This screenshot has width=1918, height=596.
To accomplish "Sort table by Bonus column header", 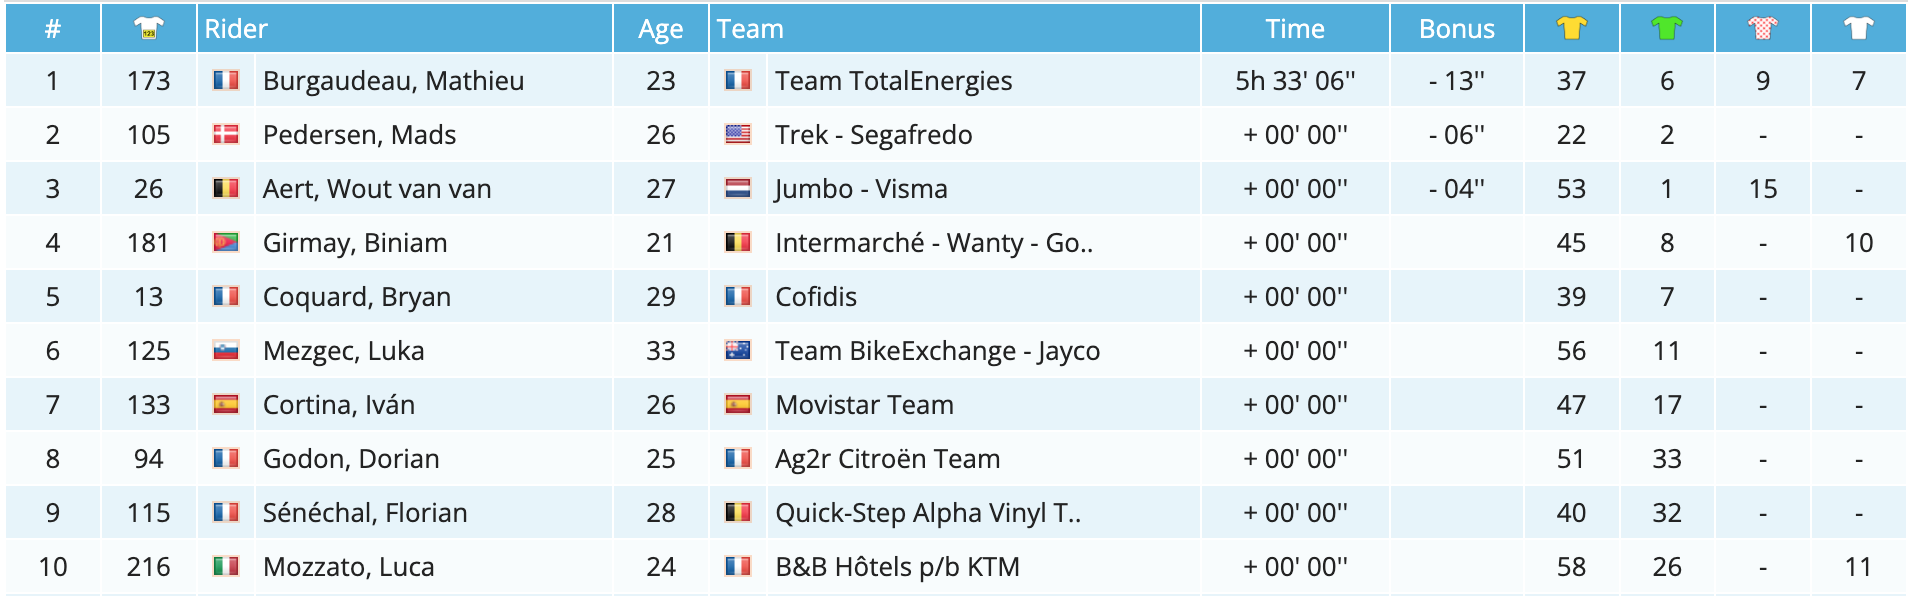I will pyautogui.click(x=1456, y=29).
